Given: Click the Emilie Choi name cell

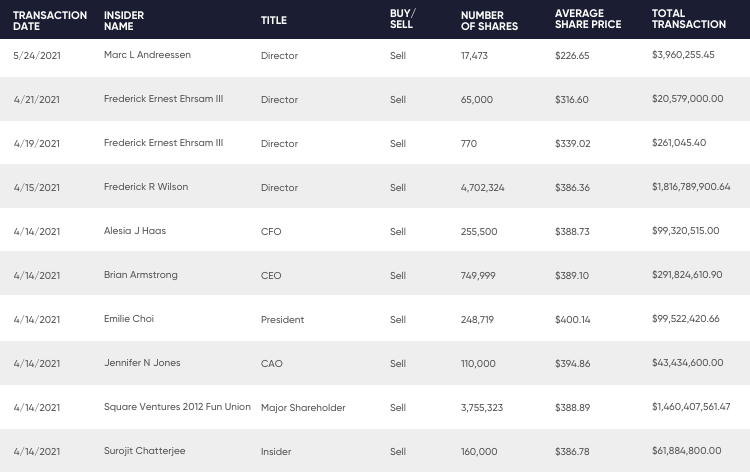Looking at the screenshot, I should tap(129, 318).
